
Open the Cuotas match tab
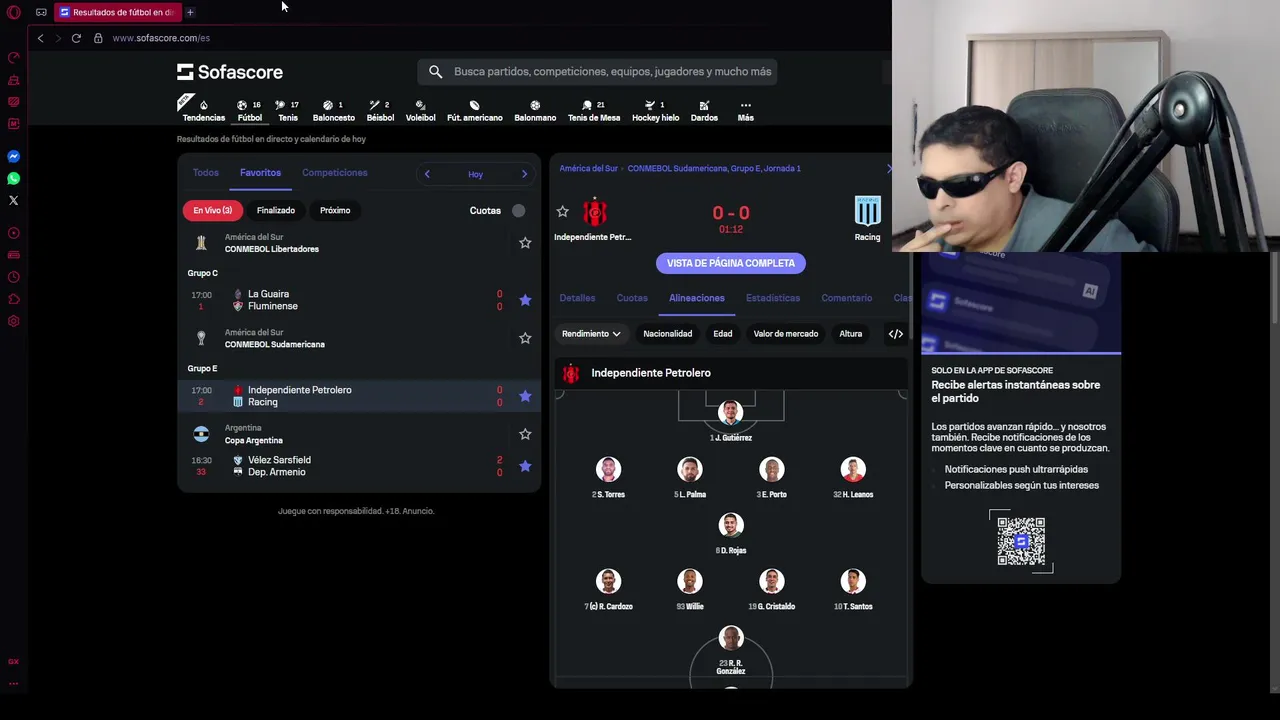click(x=632, y=298)
